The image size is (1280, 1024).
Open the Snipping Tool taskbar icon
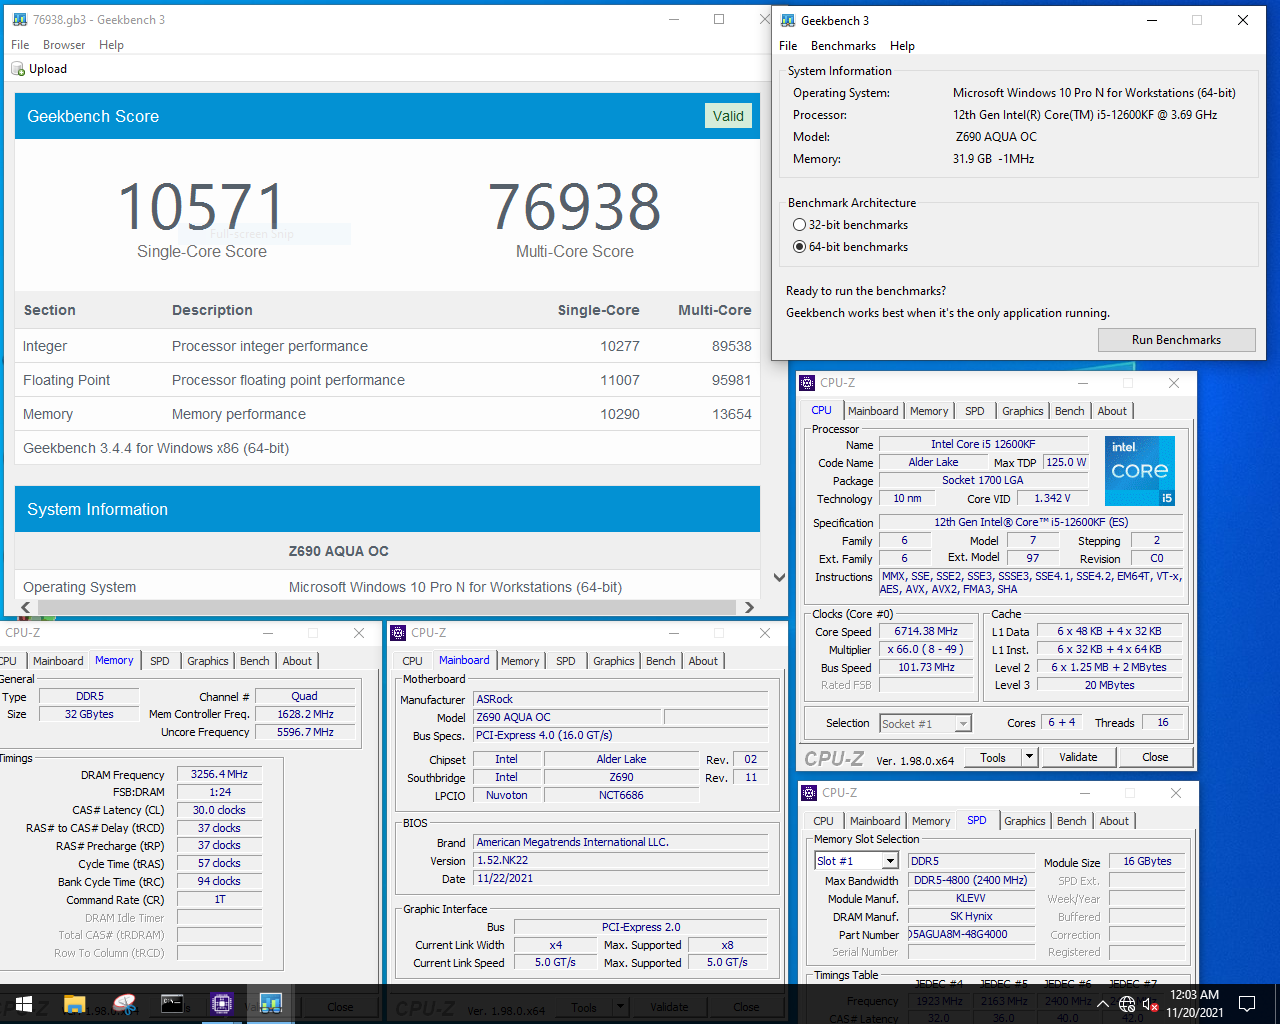click(x=124, y=1004)
